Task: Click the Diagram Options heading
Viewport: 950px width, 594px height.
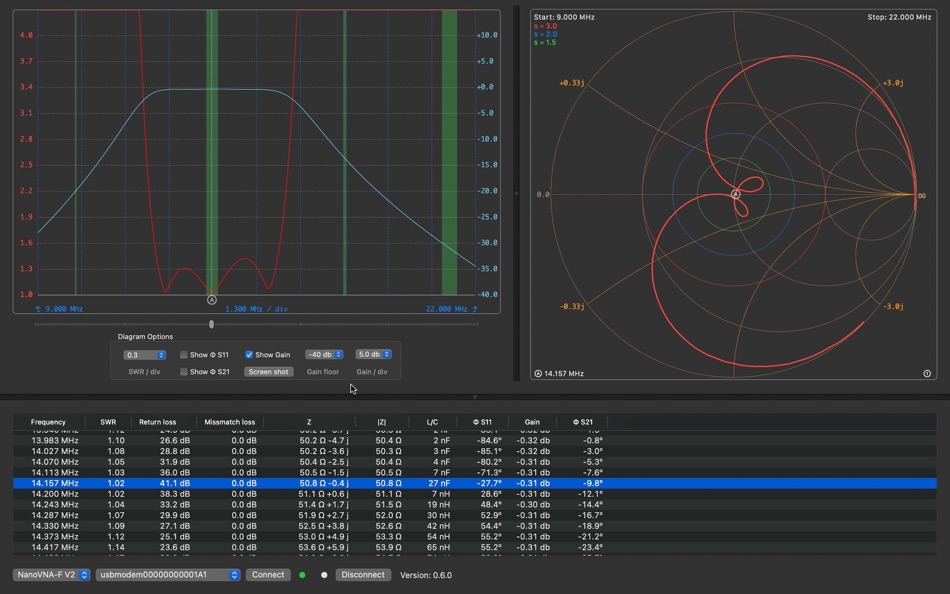Action: (x=145, y=336)
